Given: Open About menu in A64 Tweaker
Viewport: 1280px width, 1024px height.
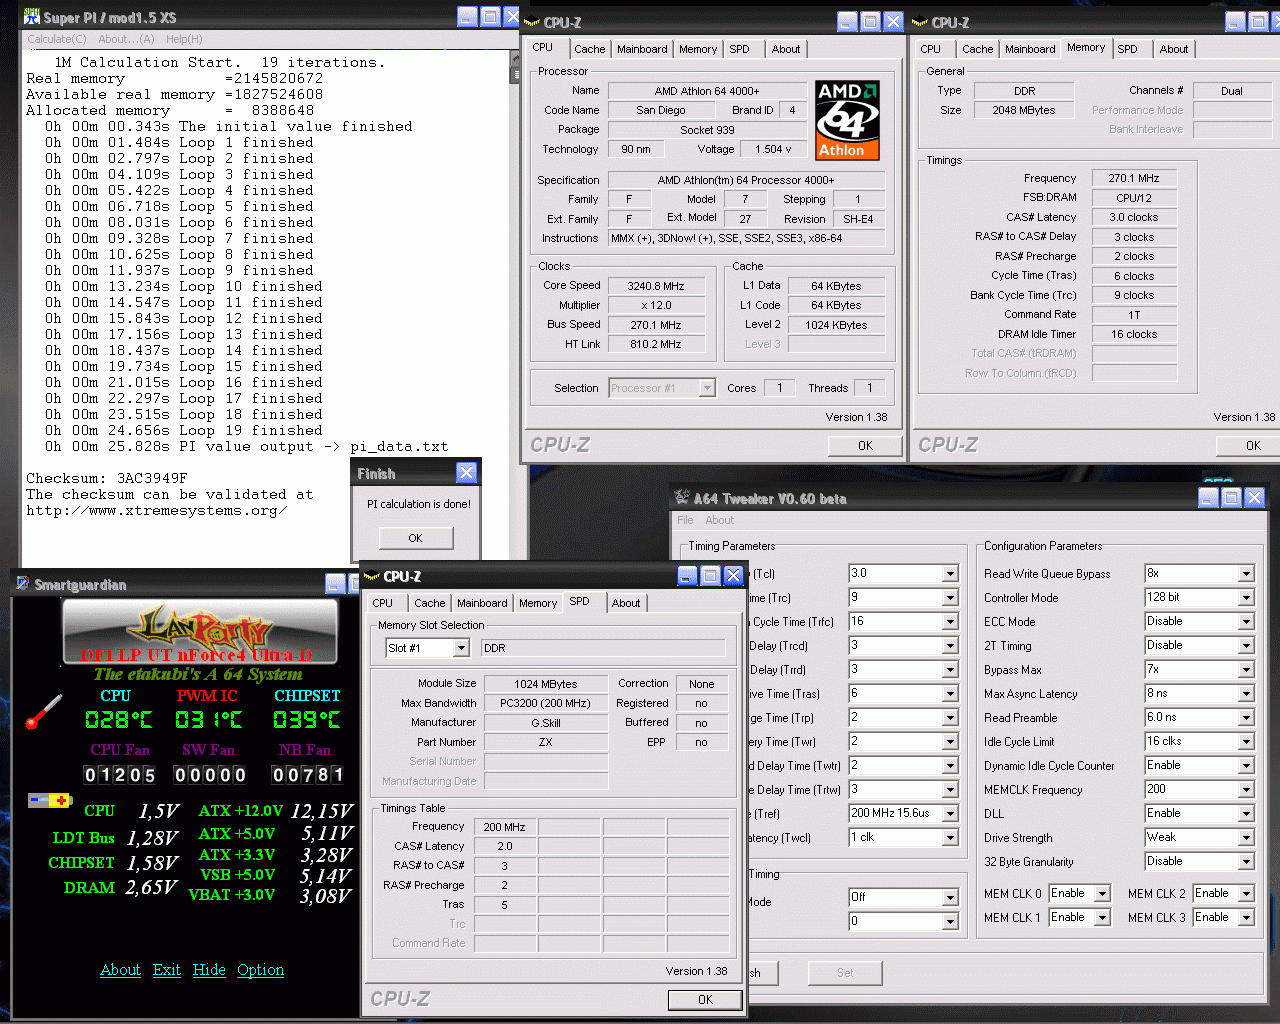Looking at the screenshot, I should point(719,520).
